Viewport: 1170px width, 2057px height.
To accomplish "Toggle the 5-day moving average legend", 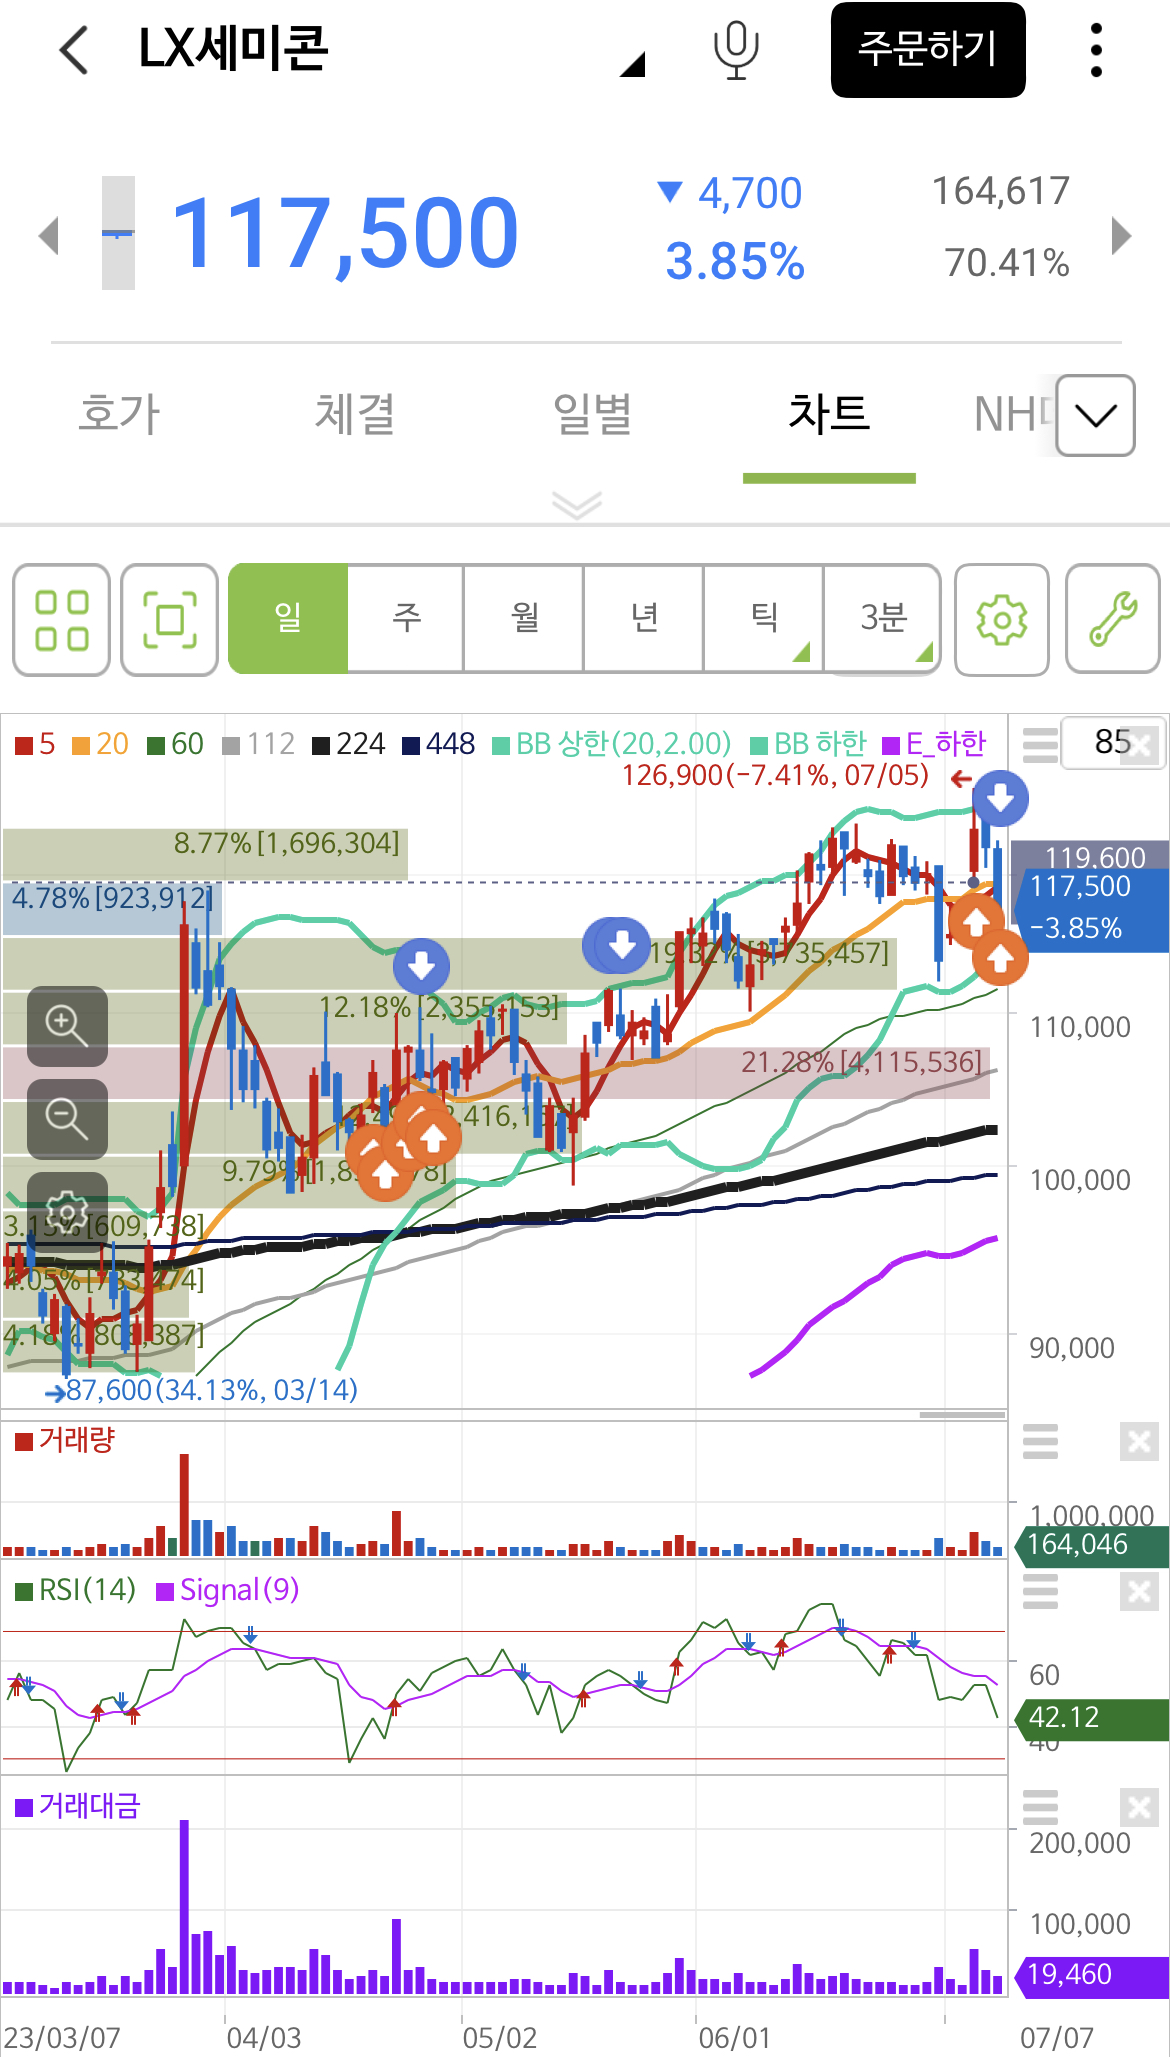I will [35, 744].
